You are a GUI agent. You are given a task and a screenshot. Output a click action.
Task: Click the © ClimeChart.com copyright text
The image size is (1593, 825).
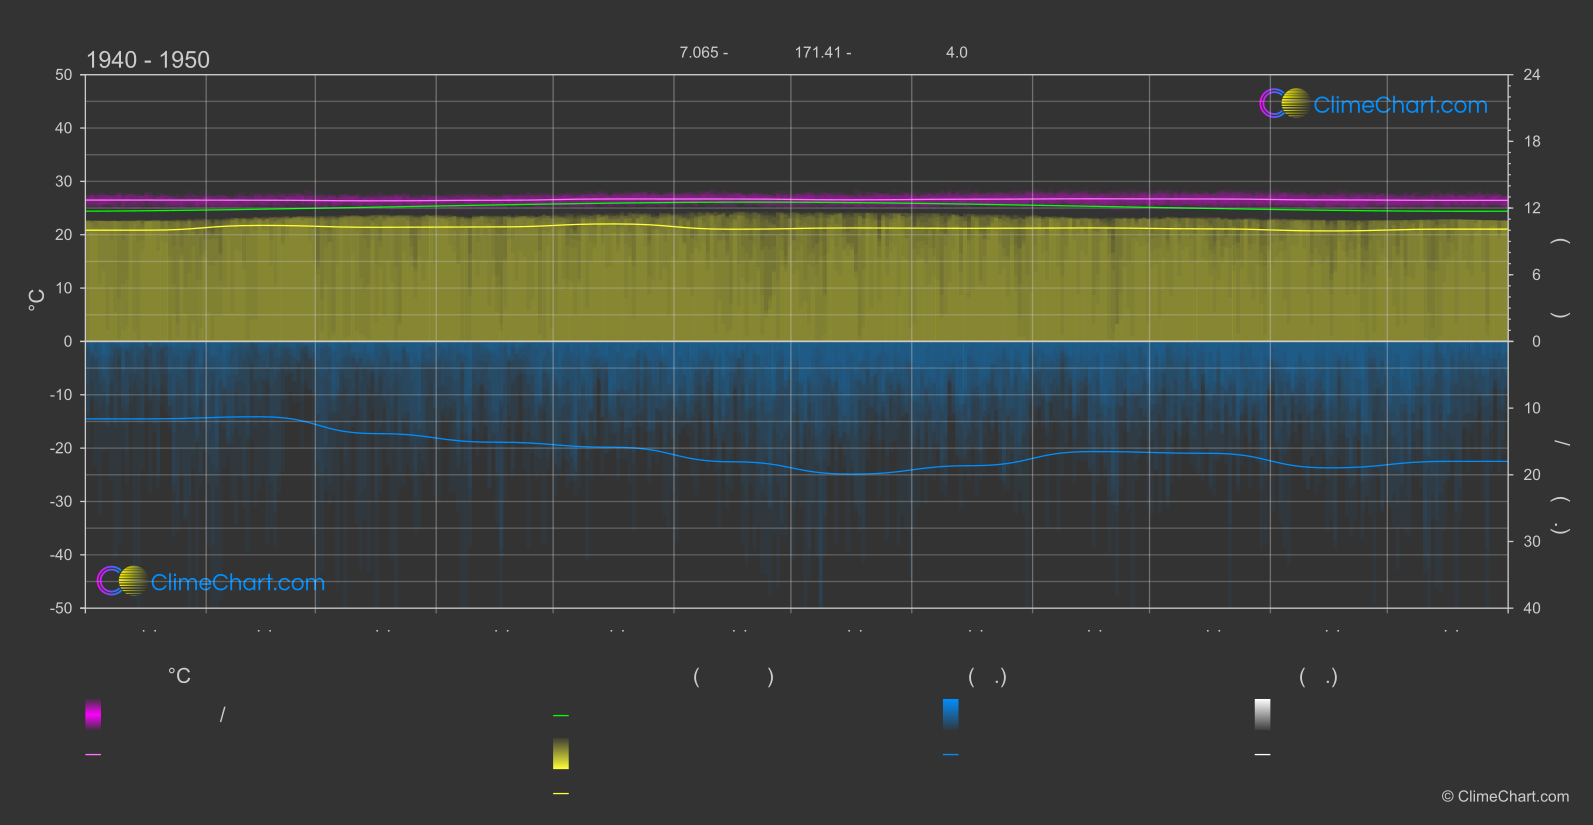coord(1505,797)
